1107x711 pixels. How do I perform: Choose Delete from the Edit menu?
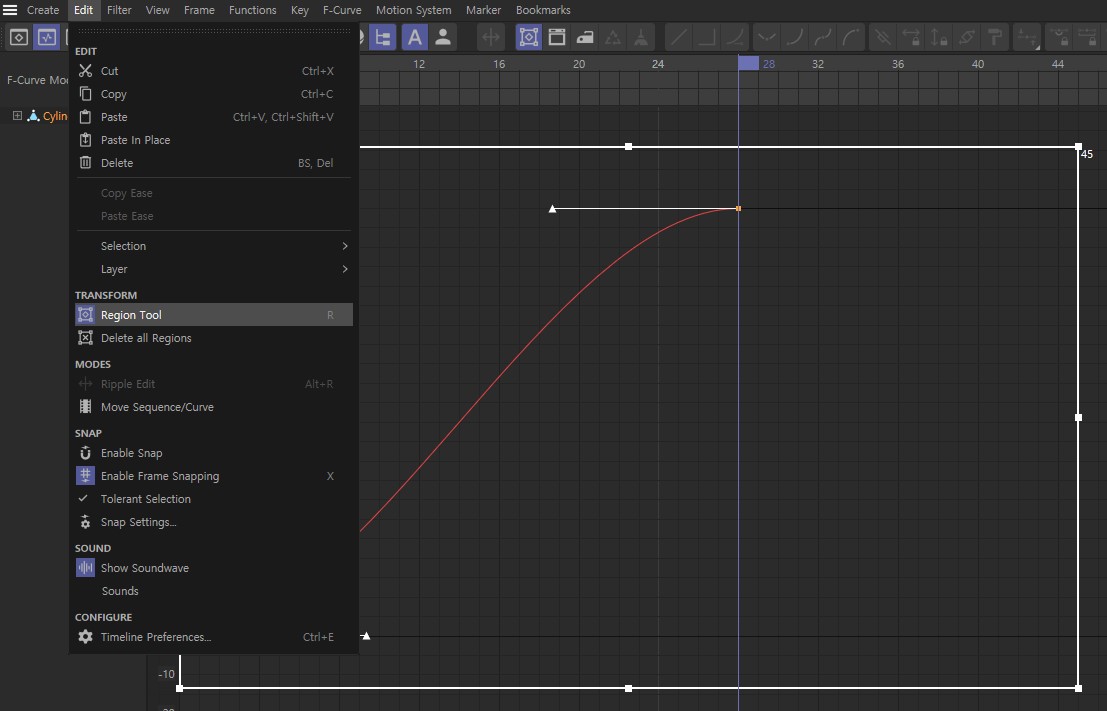(214, 163)
